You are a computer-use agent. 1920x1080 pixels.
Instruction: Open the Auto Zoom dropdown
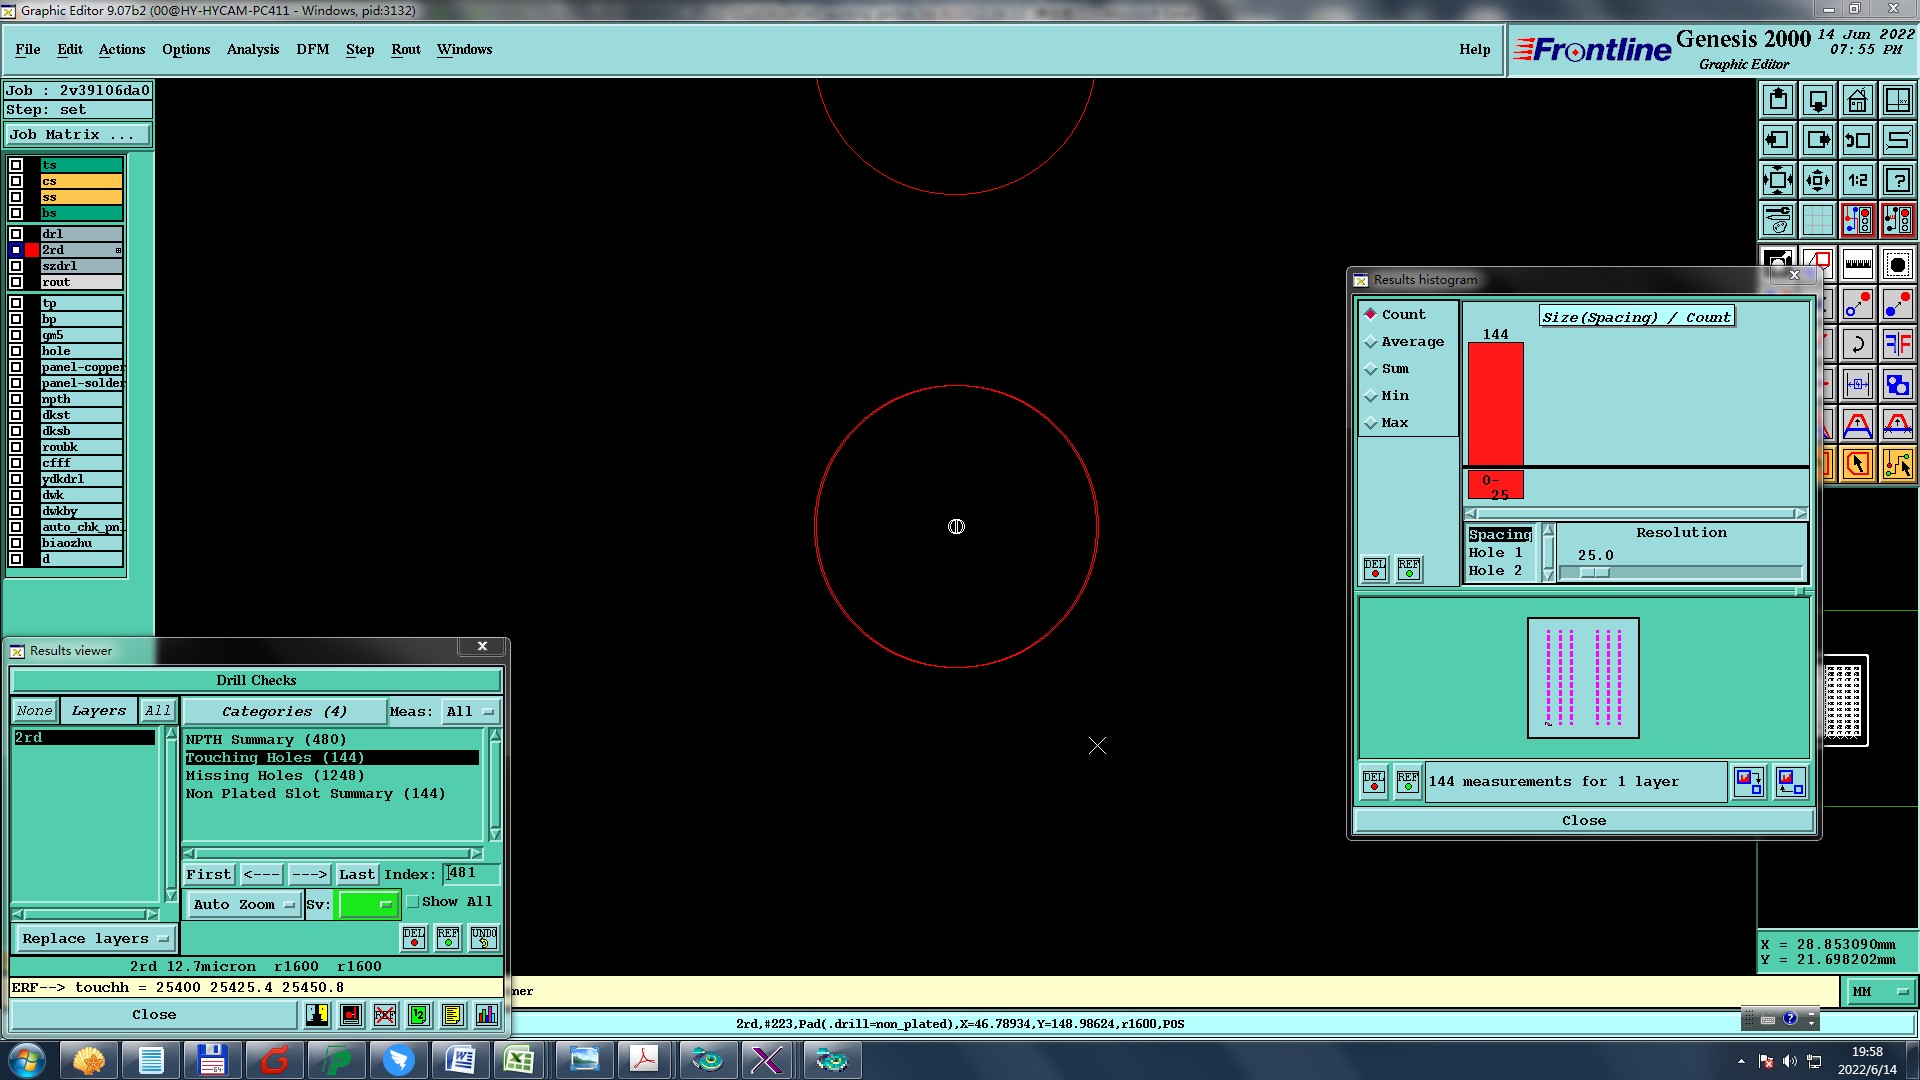[x=244, y=905]
